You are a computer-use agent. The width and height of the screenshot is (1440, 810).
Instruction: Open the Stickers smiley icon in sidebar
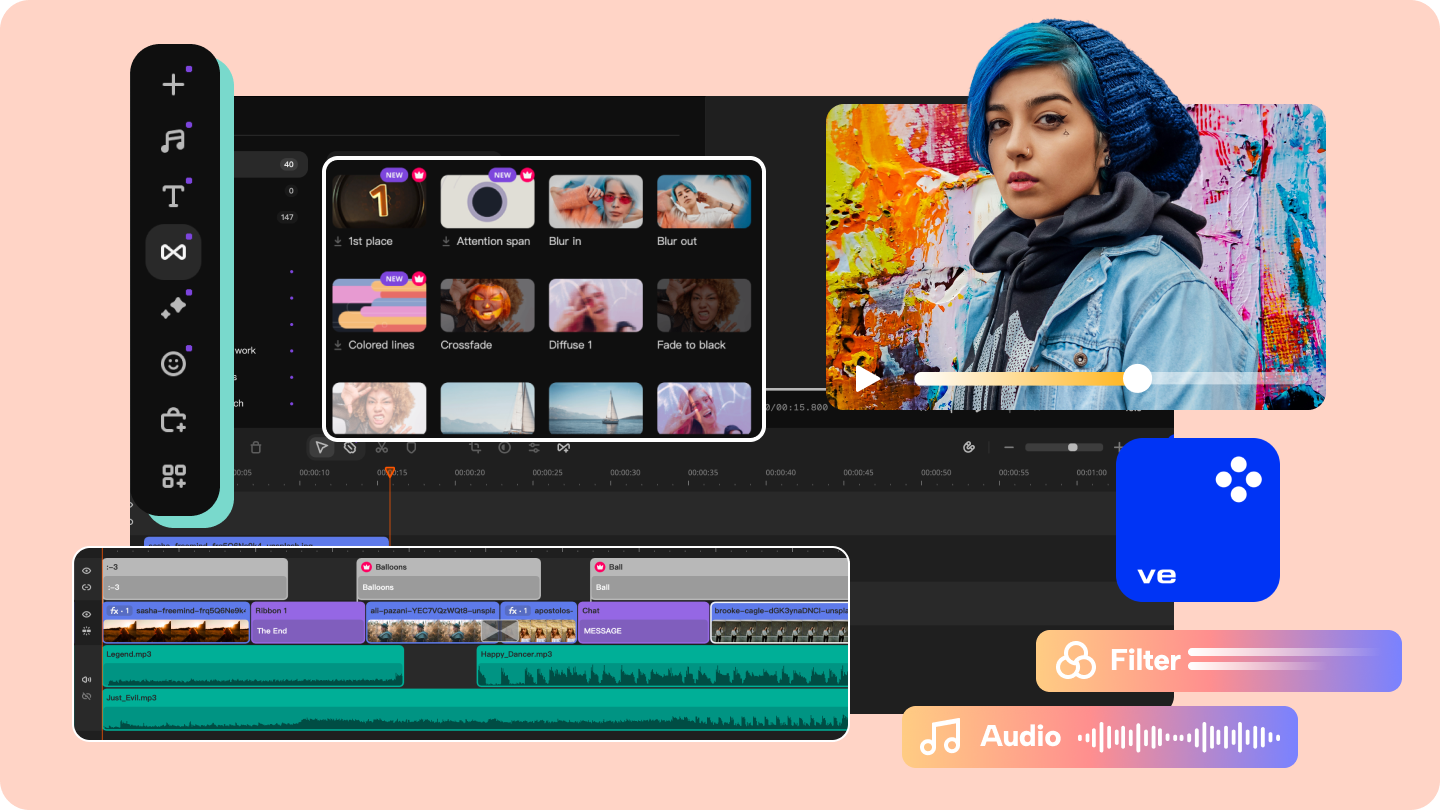174,364
